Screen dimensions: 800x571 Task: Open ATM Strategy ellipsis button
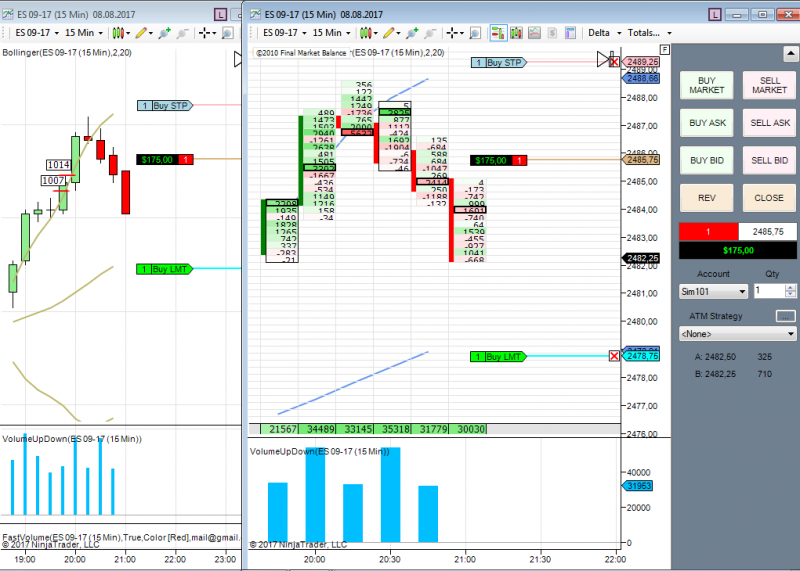pos(786,316)
